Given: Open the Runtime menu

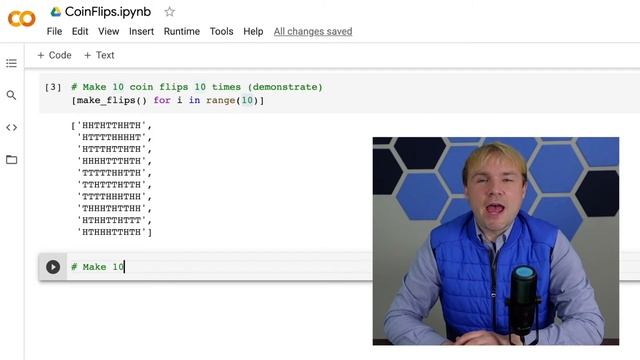Looking at the screenshot, I should [x=182, y=31].
